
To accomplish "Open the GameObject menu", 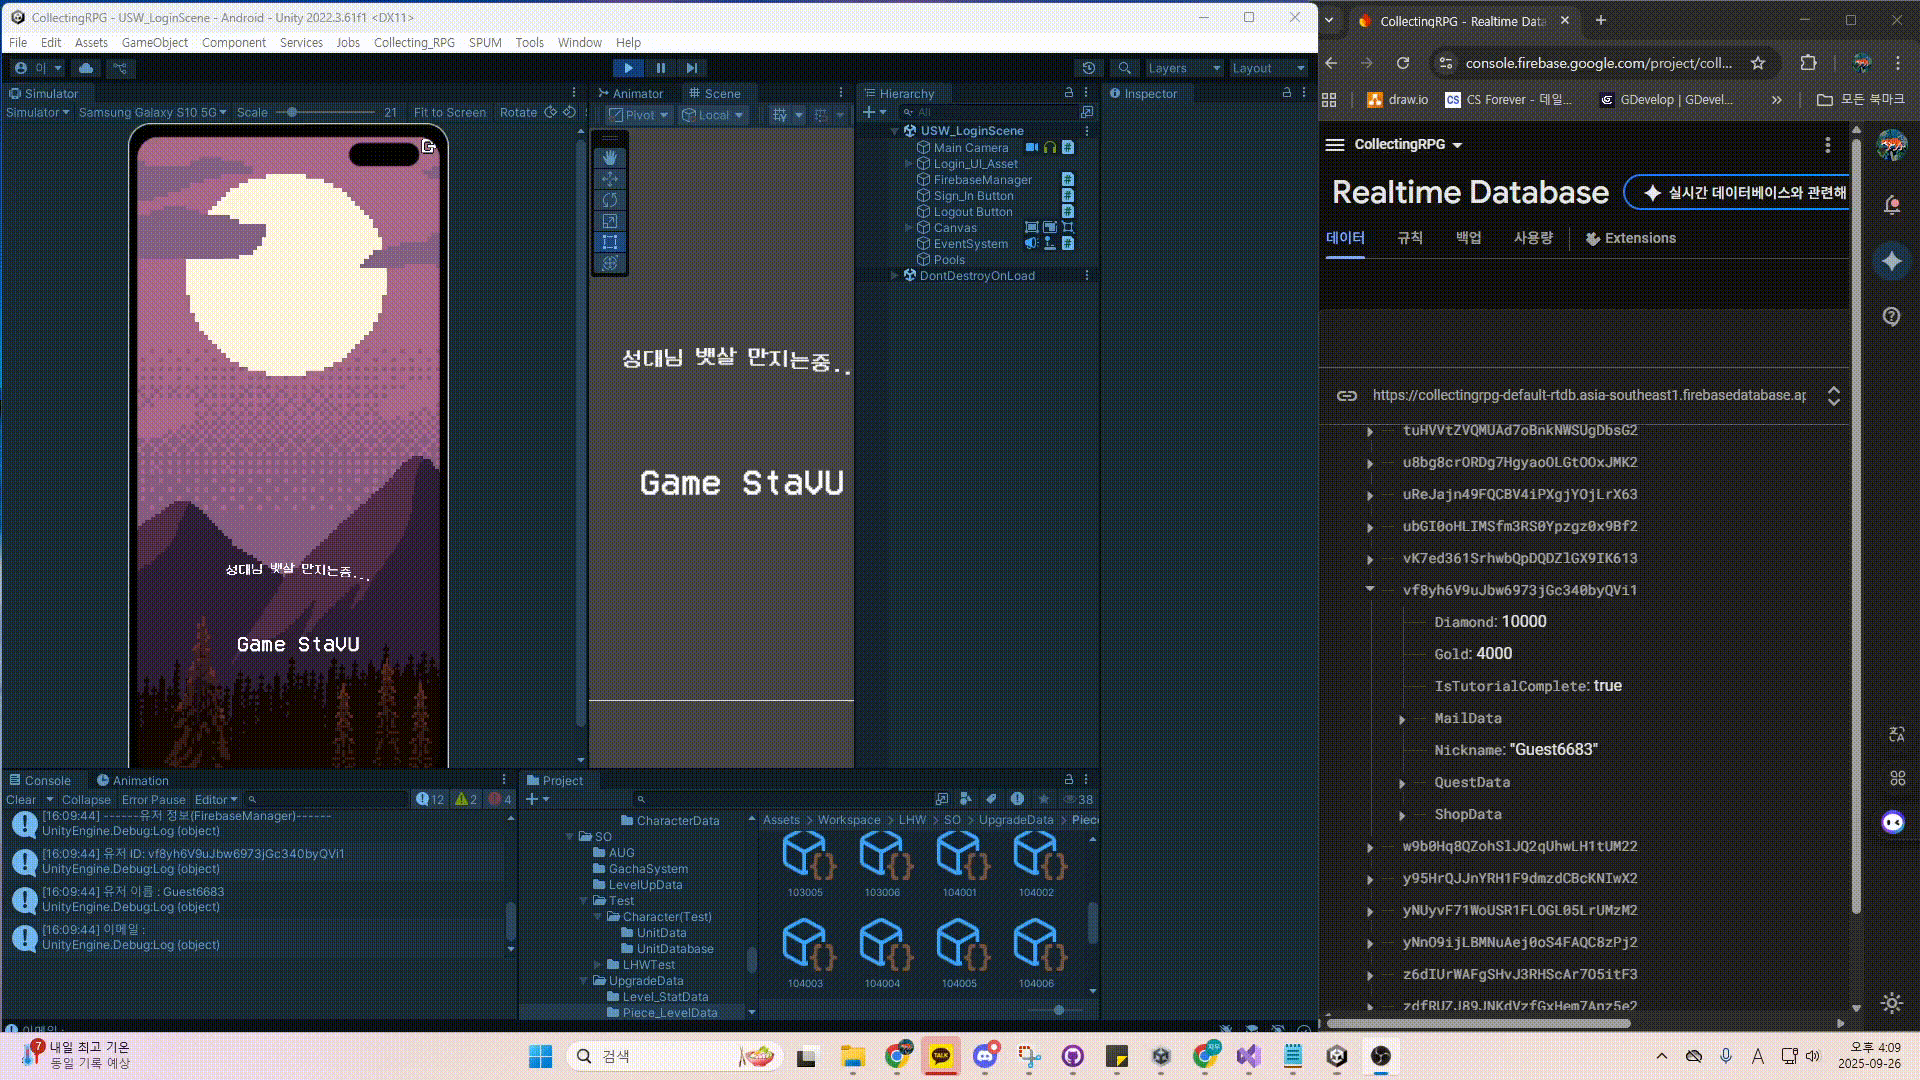I will click(x=154, y=43).
